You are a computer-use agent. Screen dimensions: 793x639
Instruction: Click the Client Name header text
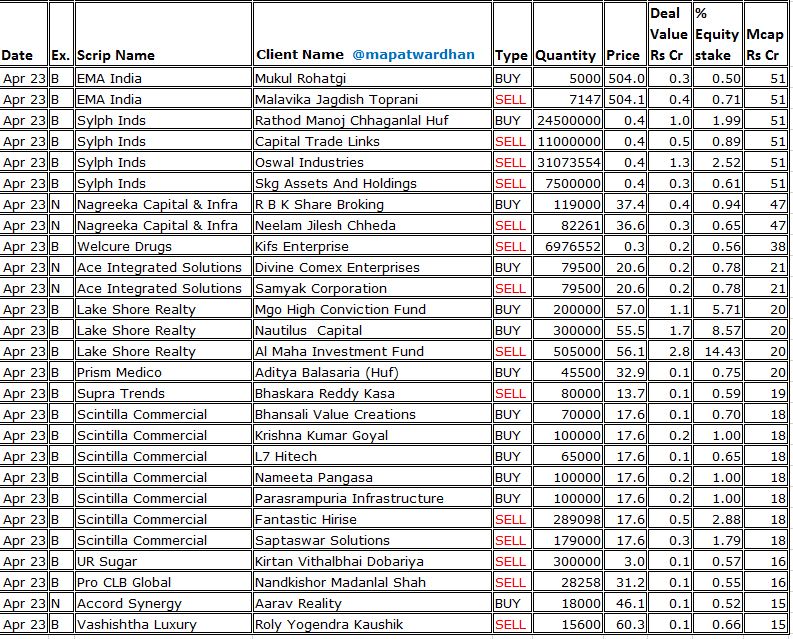click(x=300, y=55)
